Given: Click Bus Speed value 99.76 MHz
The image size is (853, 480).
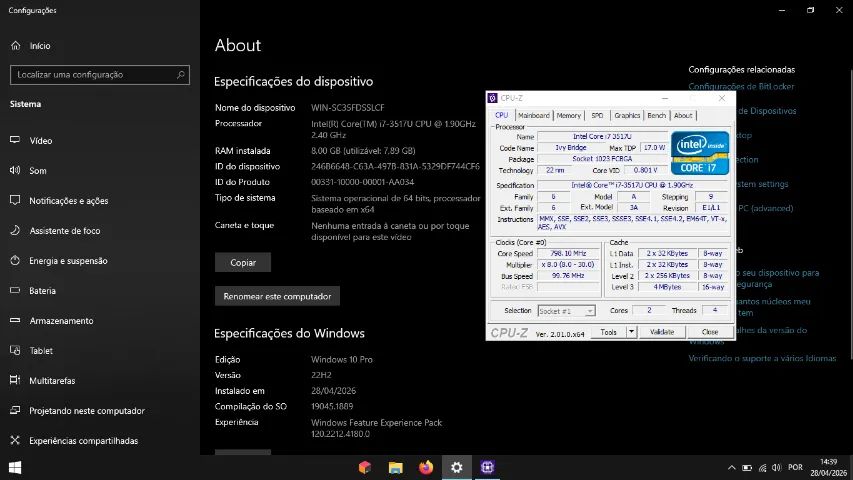Looking at the screenshot, I should coord(568,275).
